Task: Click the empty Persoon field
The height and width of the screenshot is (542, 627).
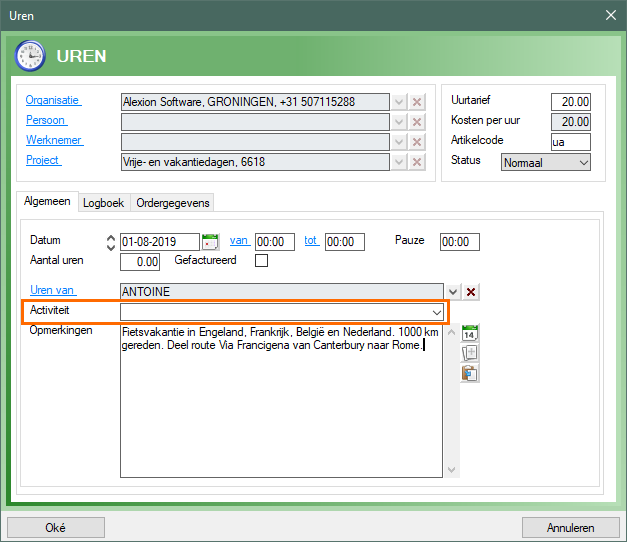Action: pyautogui.click(x=255, y=122)
